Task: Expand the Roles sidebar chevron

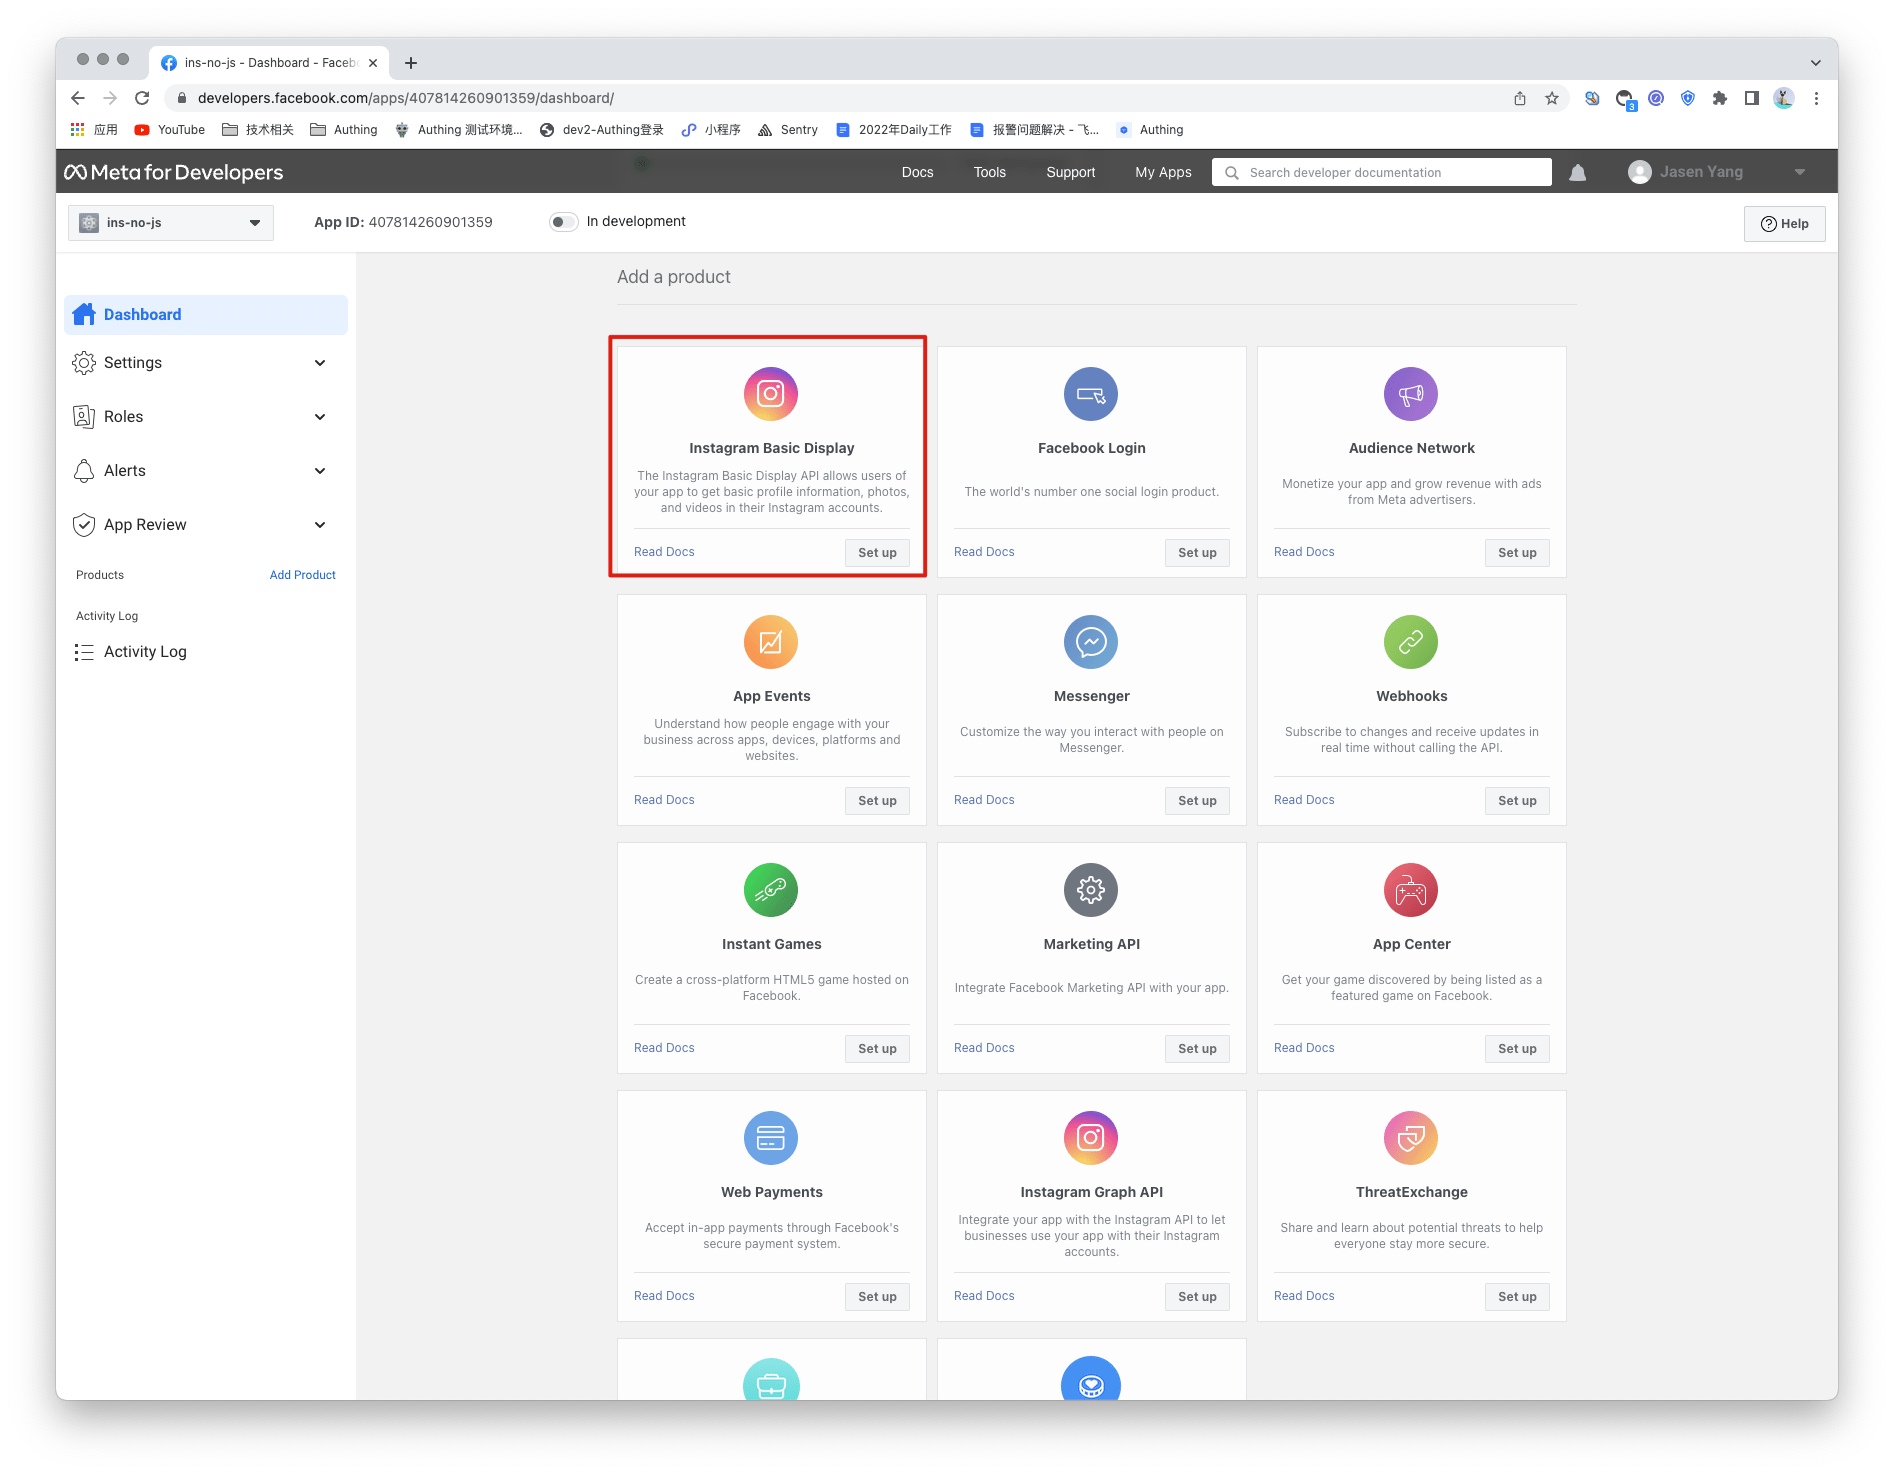Action: pyautogui.click(x=319, y=416)
